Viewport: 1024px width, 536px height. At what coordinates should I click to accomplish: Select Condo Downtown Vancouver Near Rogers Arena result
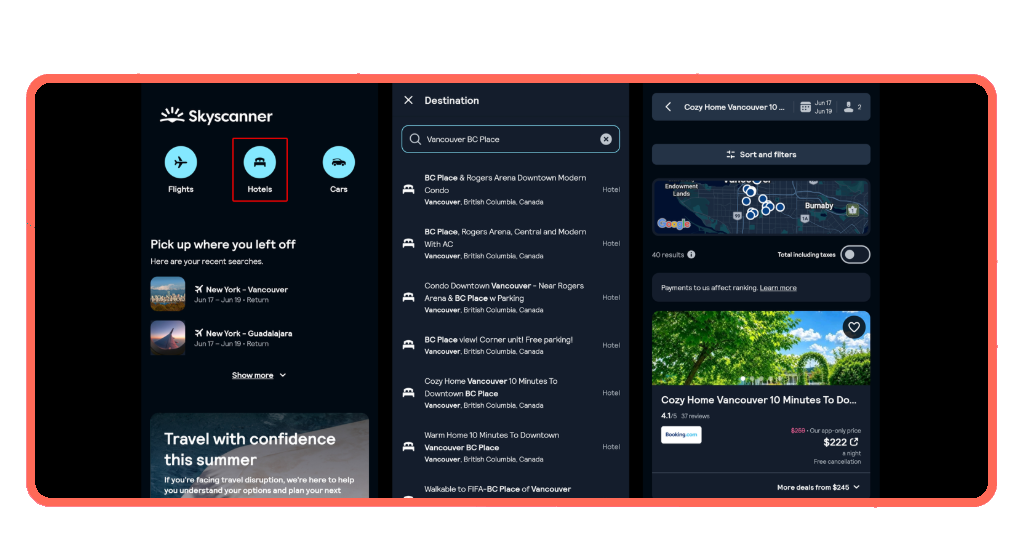tap(510, 298)
